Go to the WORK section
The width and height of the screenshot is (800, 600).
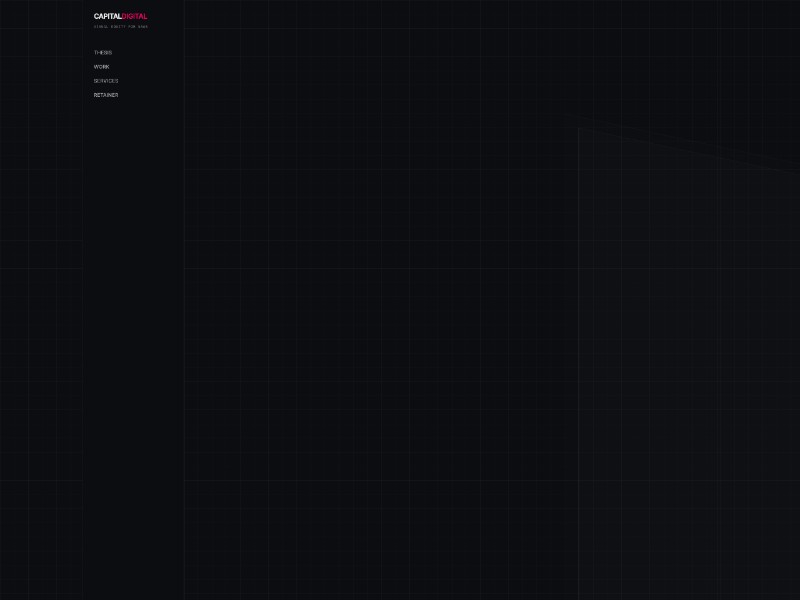pyautogui.click(x=102, y=67)
